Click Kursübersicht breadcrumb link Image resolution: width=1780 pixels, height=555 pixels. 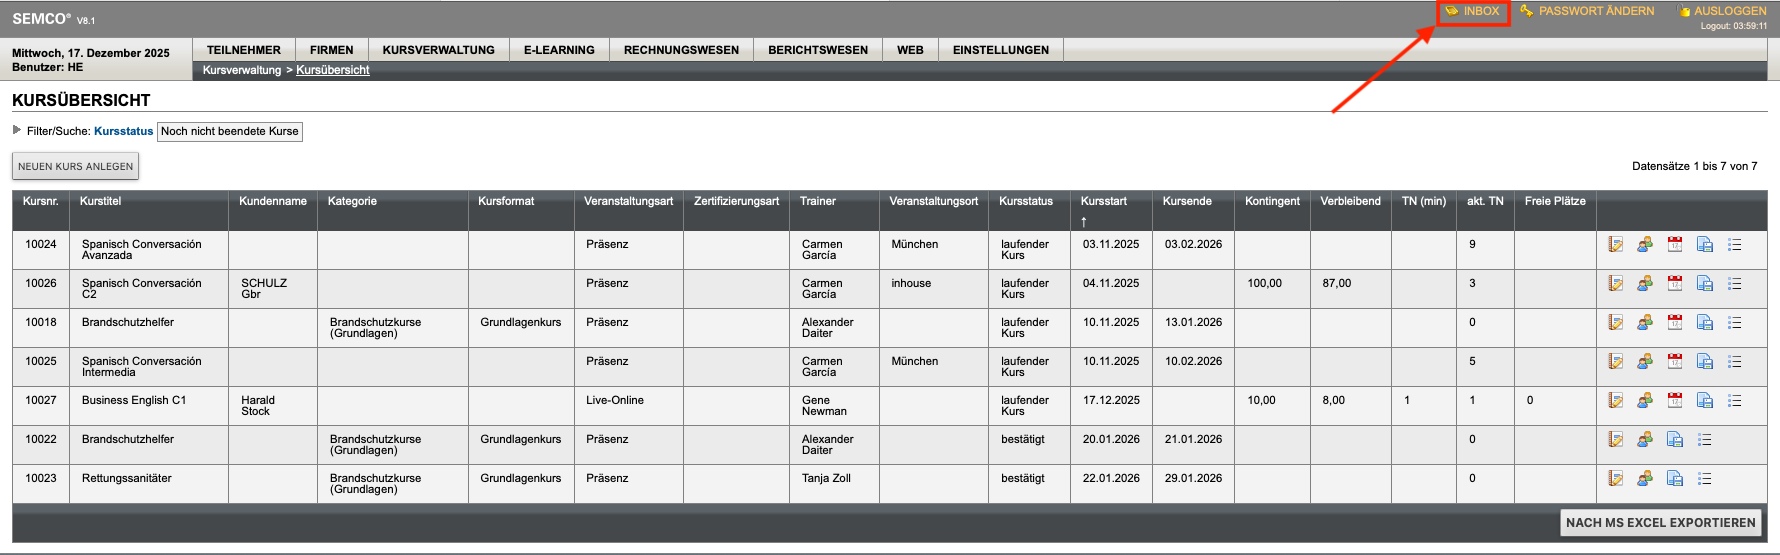point(333,70)
